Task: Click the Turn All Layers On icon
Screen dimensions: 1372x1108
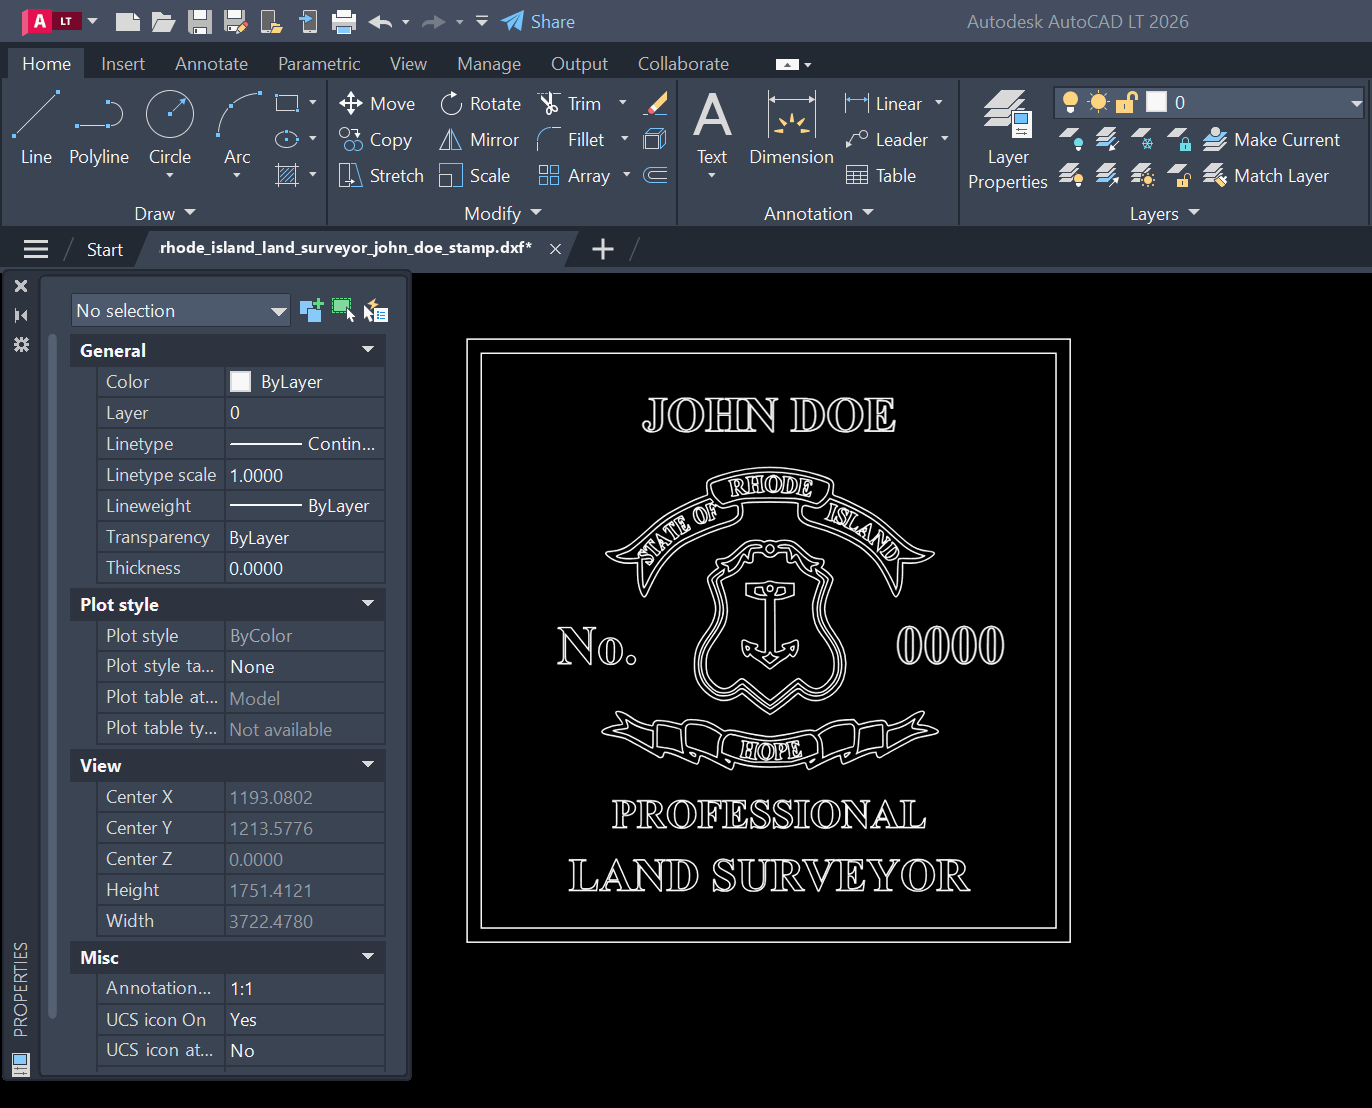Action: point(1070,175)
